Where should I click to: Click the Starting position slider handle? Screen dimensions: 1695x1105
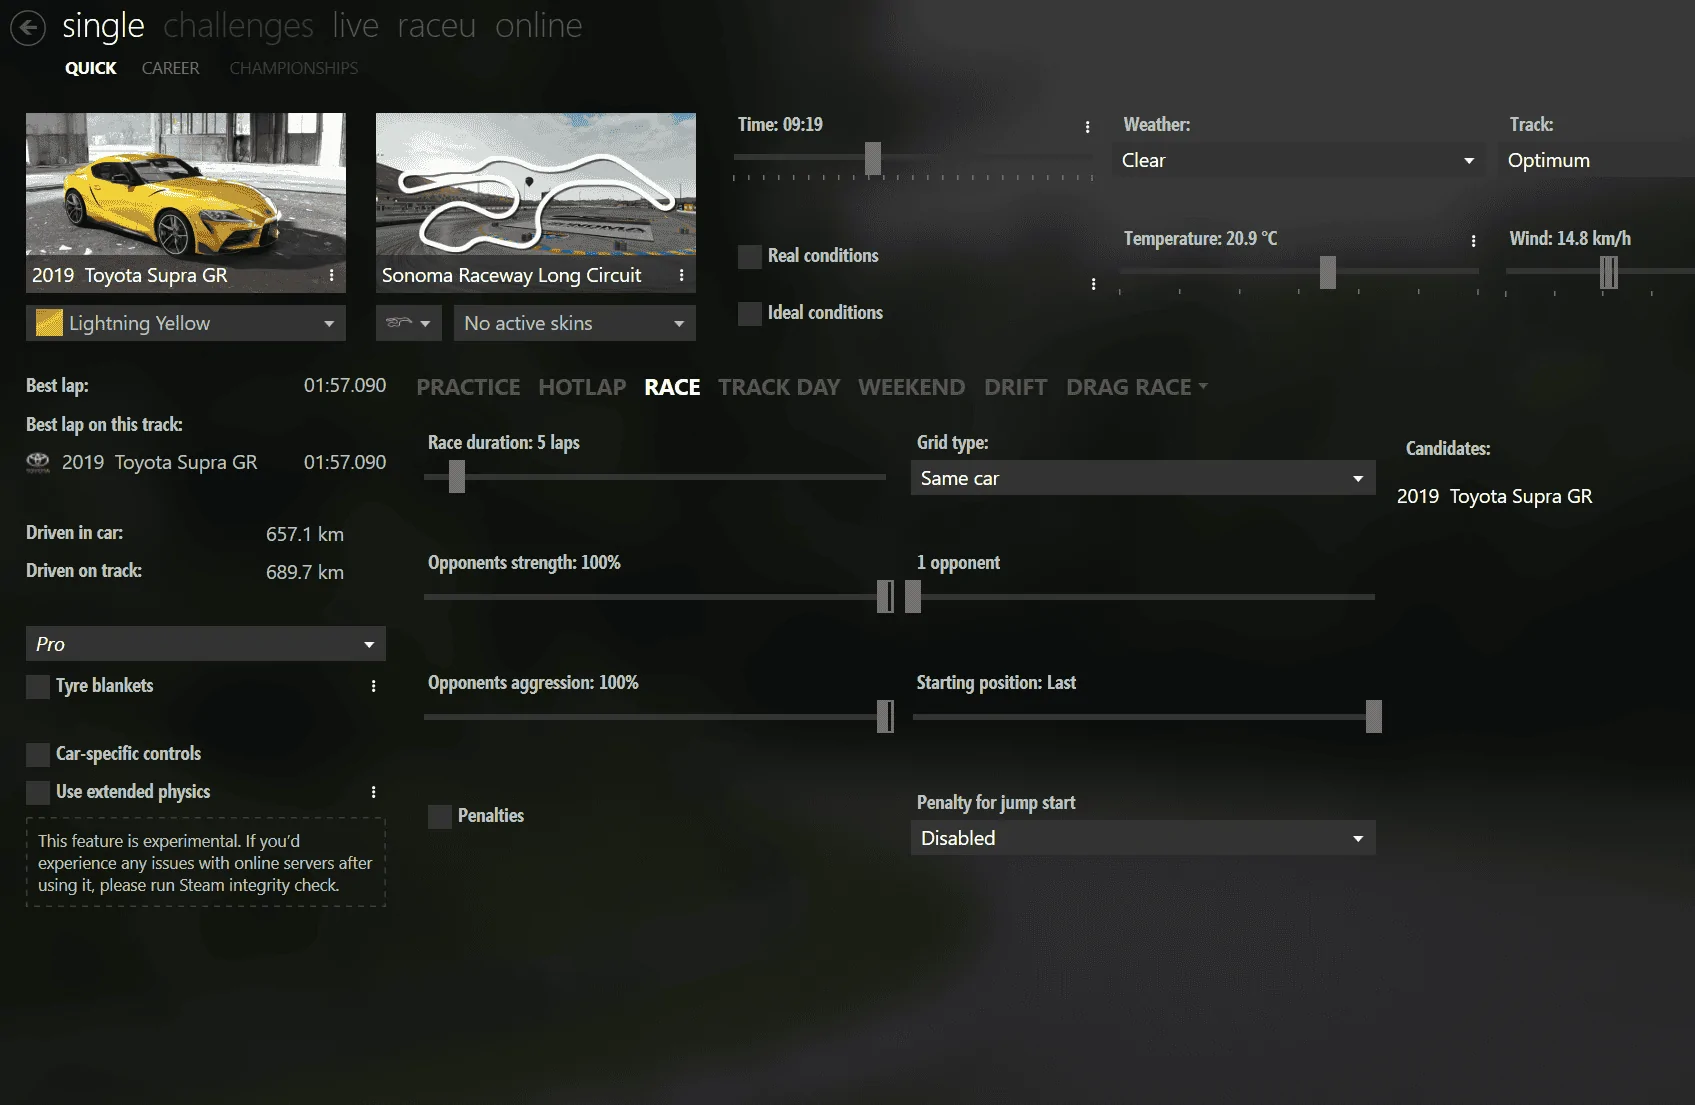point(1374,717)
